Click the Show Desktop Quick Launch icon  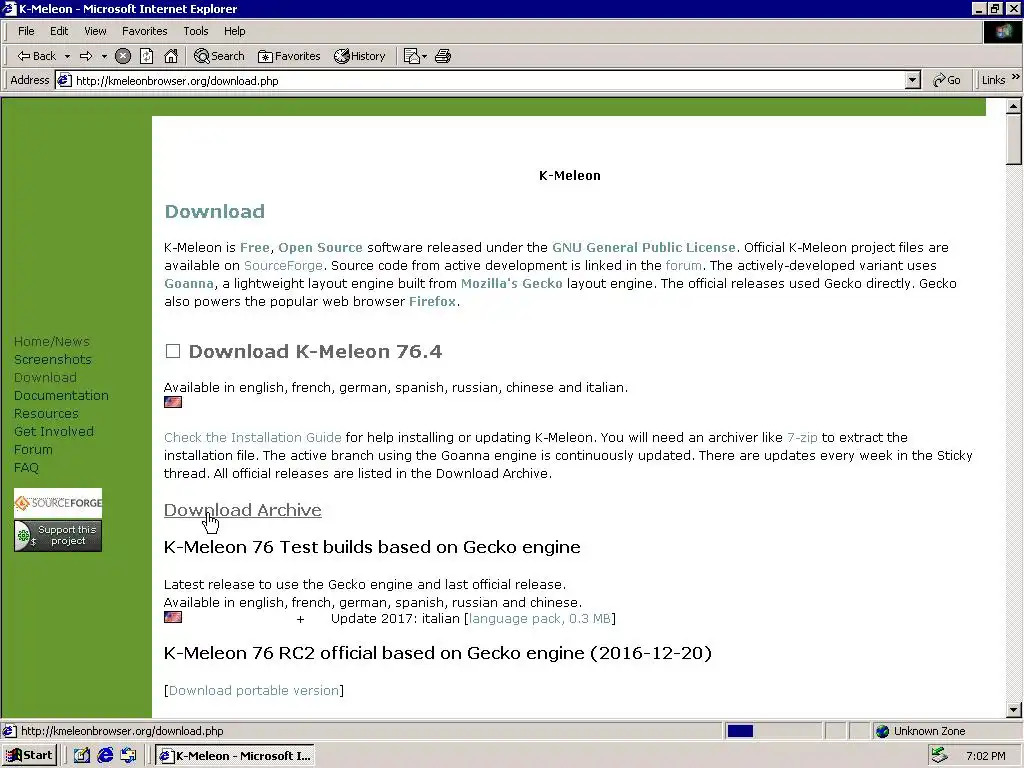tap(82, 756)
